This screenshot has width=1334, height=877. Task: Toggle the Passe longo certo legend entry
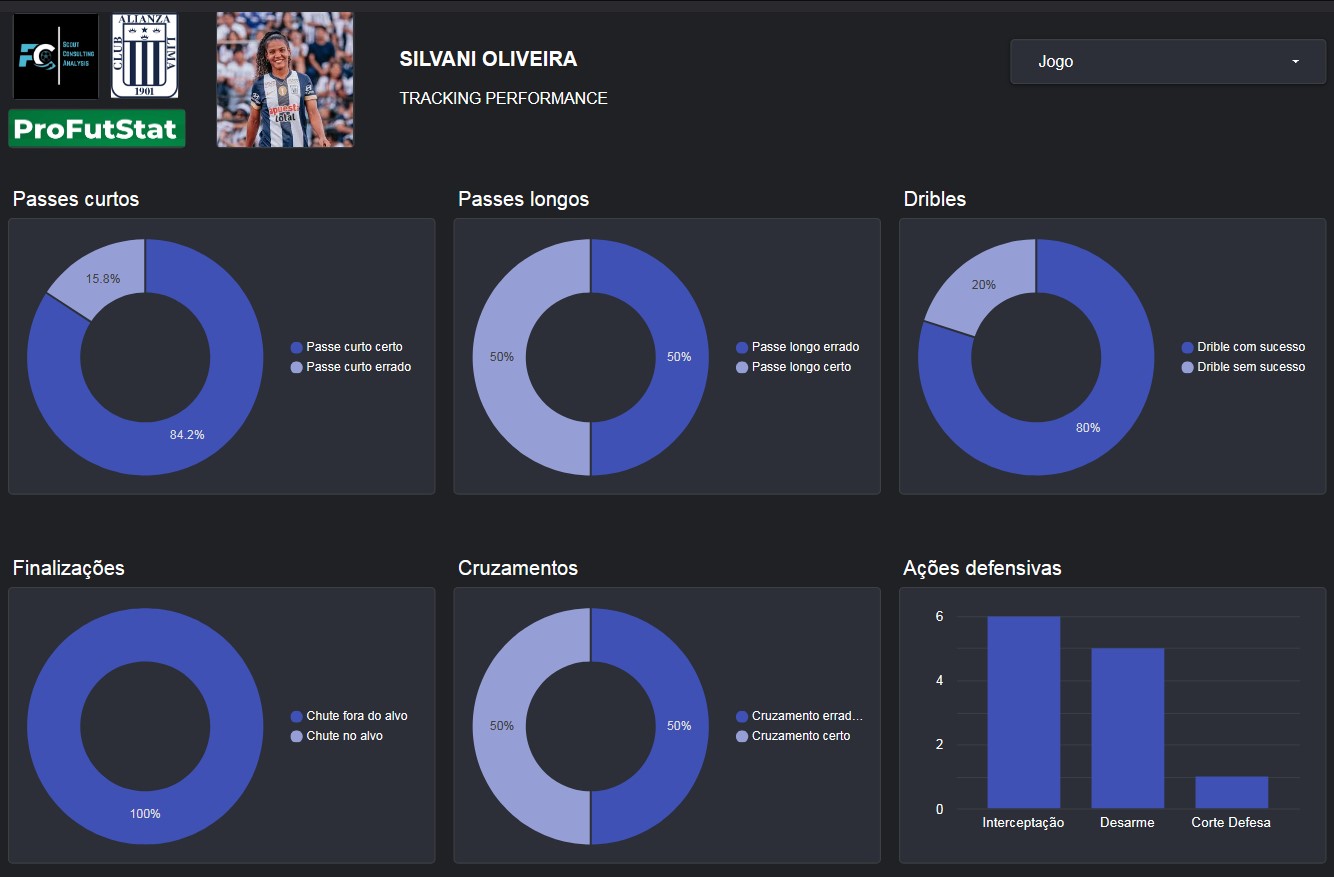(x=793, y=367)
